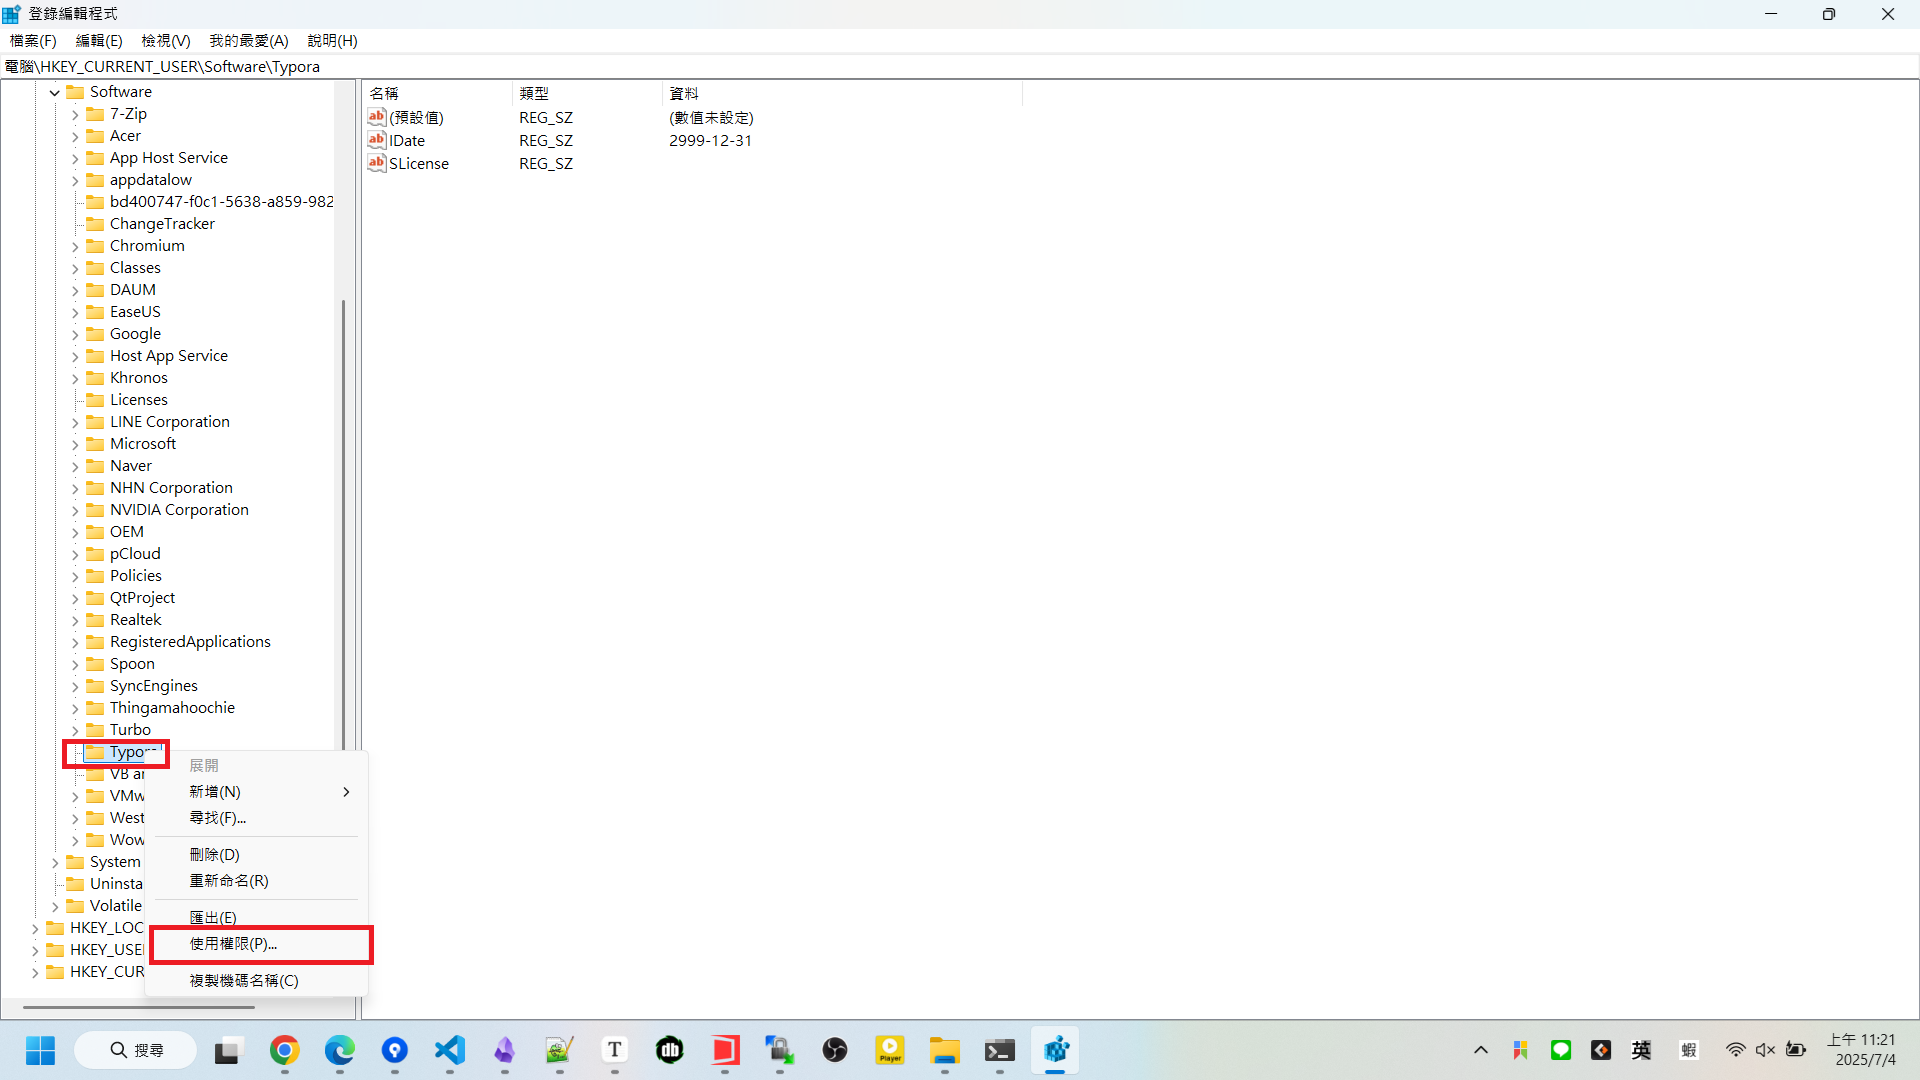Viewport: 1920px width, 1080px height.
Task: Expand the Google key
Action: pos(75,334)
